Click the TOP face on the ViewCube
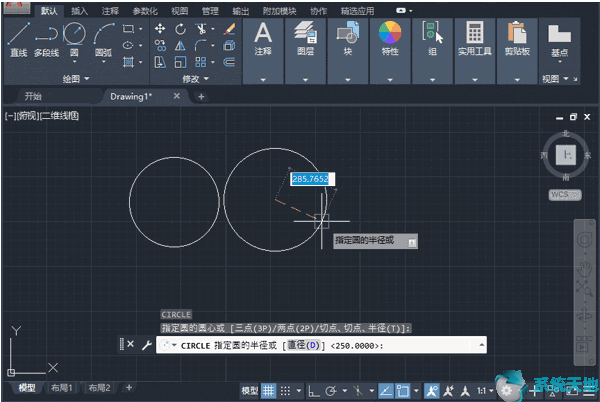This screenshot has width=600, height=402. (x=566, y=154)
